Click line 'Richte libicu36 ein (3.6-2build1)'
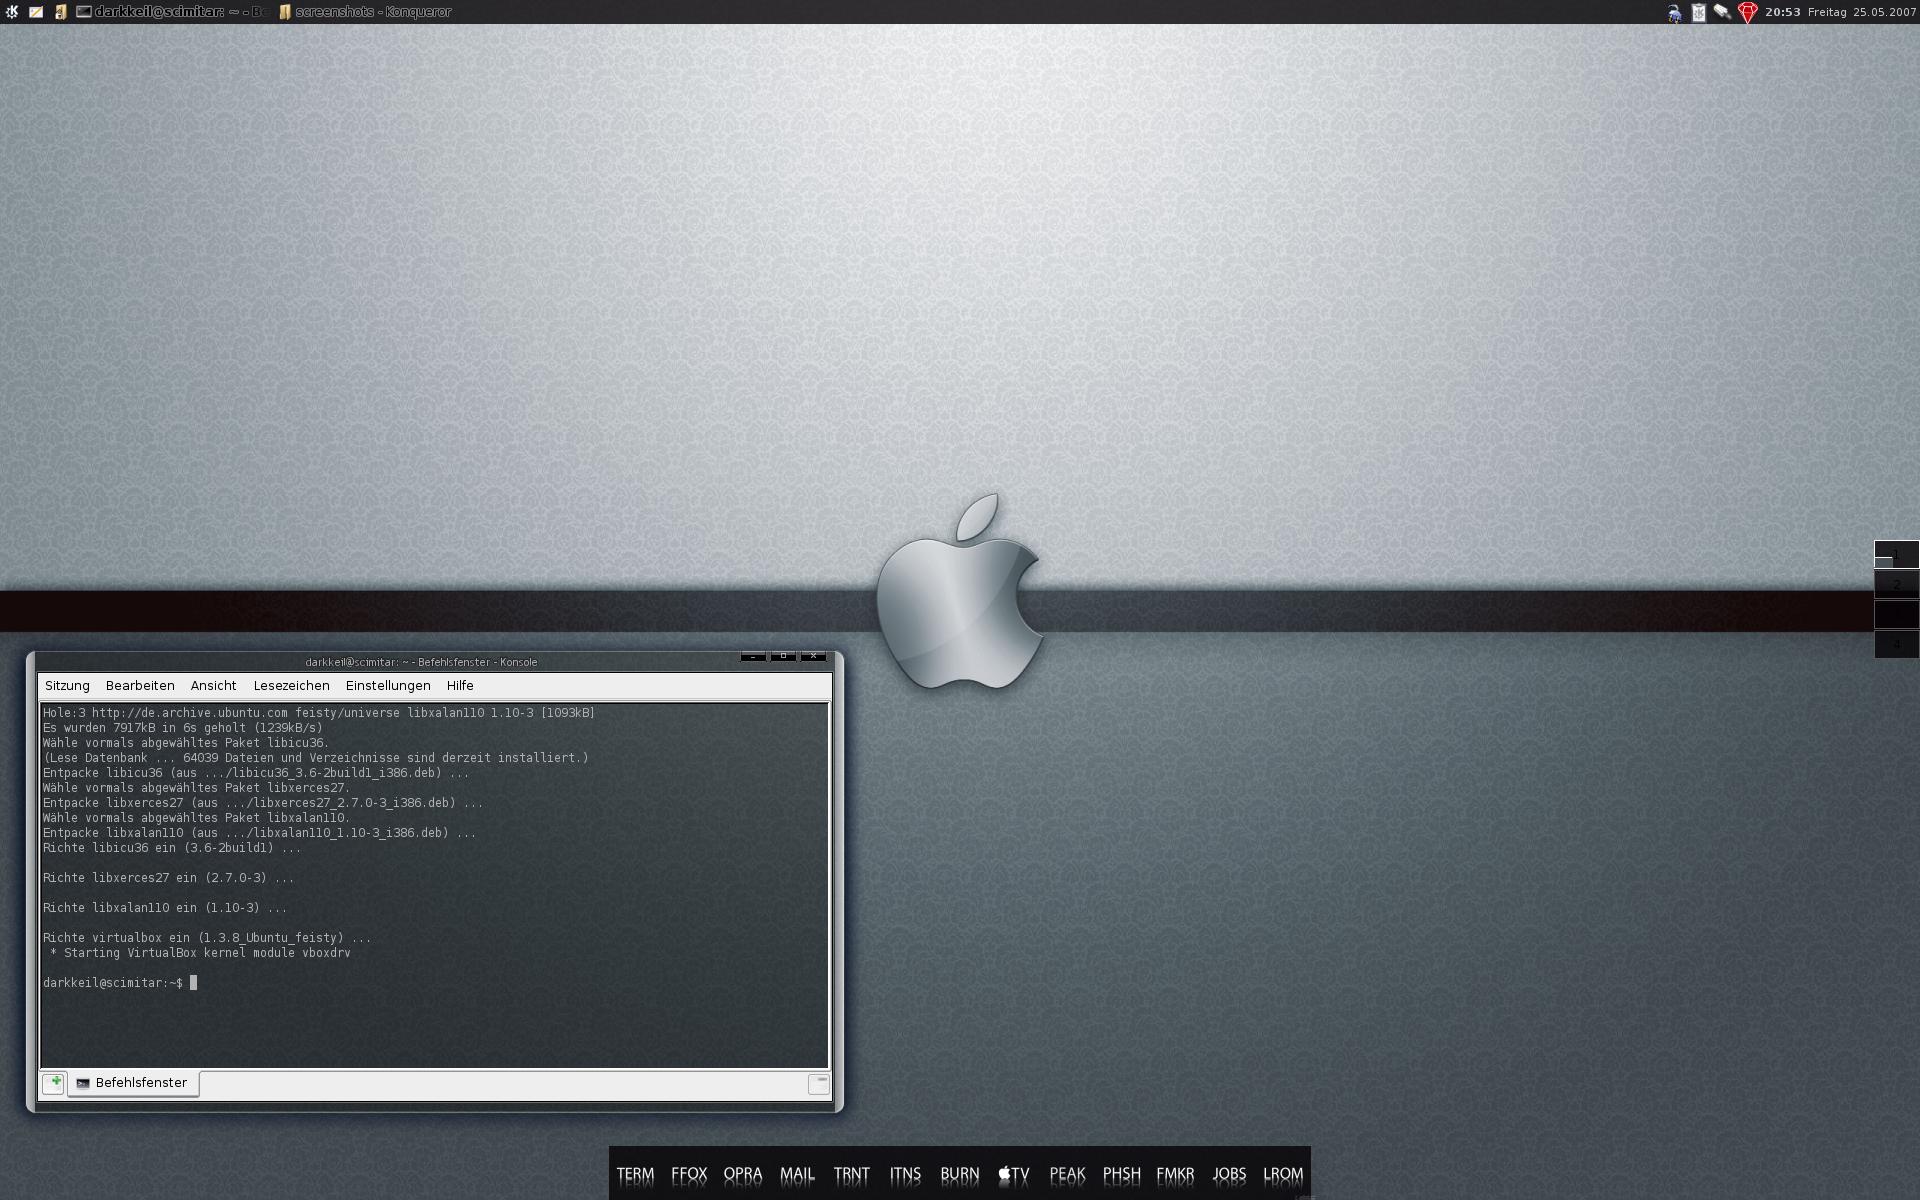Image resolution: width=1920 pixels, height=1200 pixels. pyautogui.click(x=172, y=848)
